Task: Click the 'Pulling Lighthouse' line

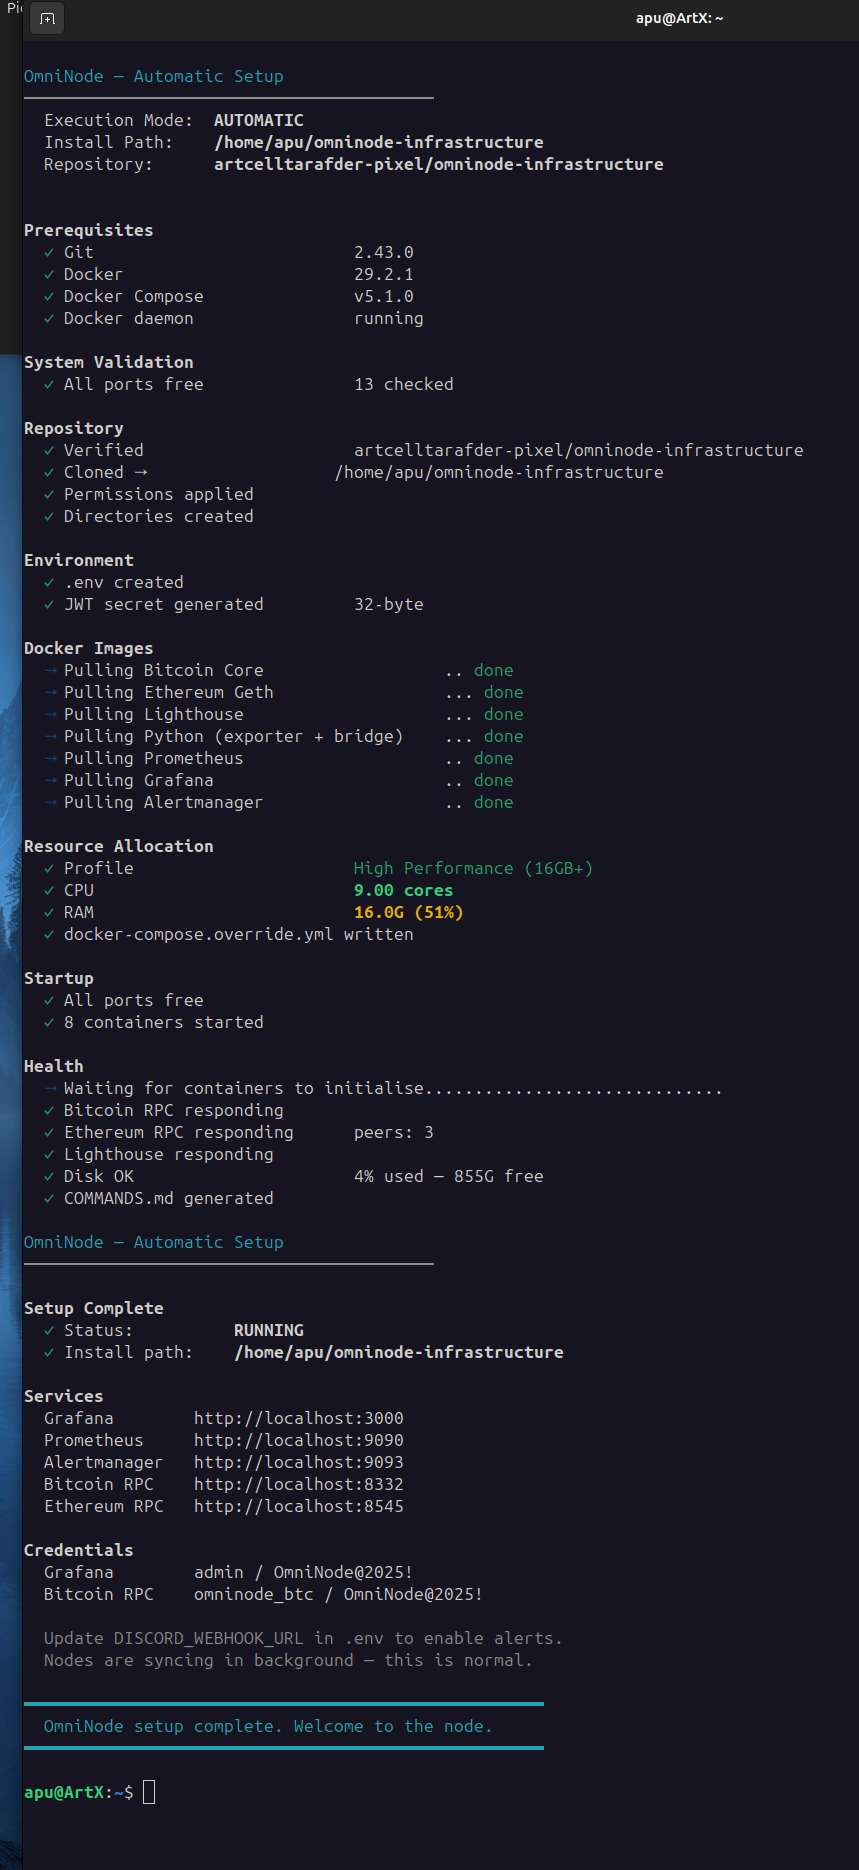Action: point(154,714)
